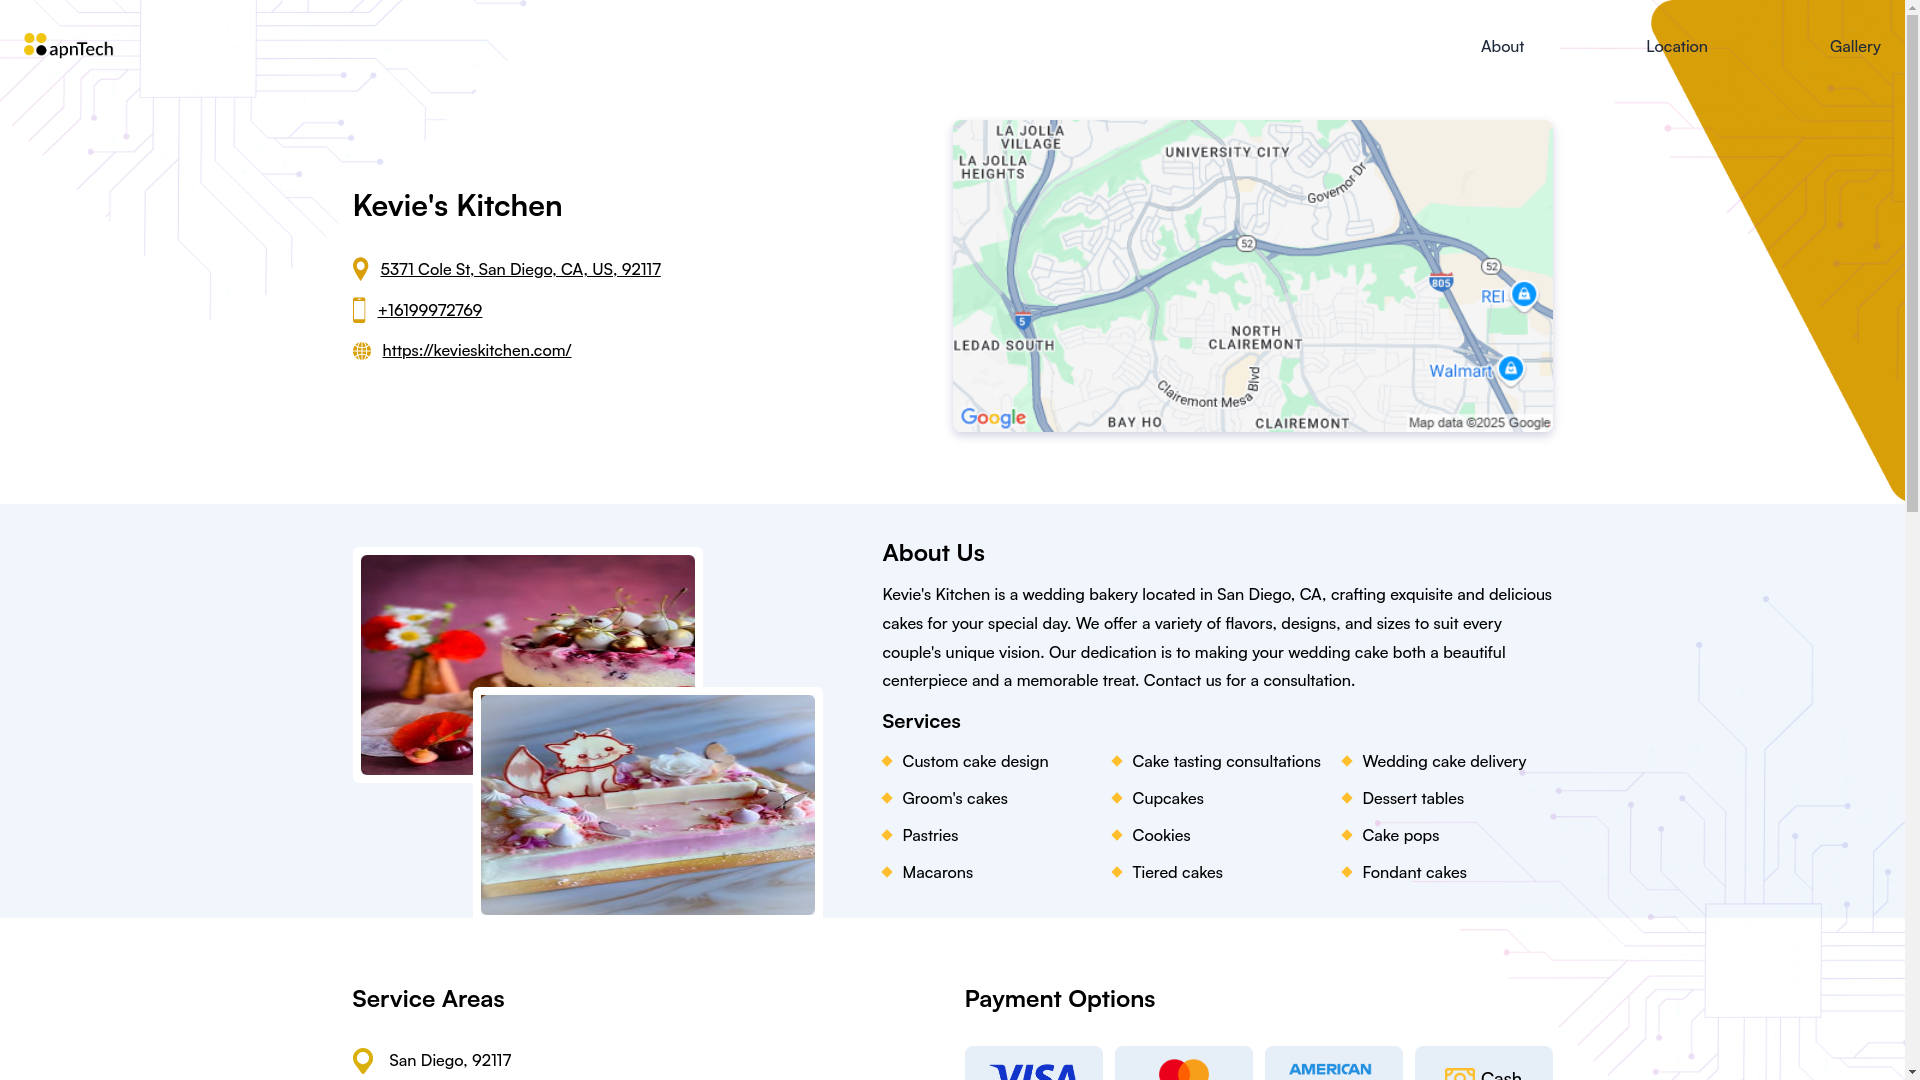
Task: Click the apnTech logo
Action: 68,46
